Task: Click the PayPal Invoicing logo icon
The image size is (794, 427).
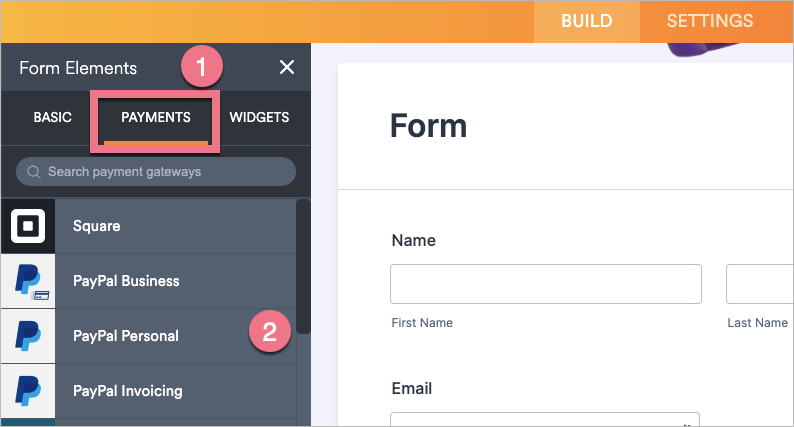Action: click(27, 391)
